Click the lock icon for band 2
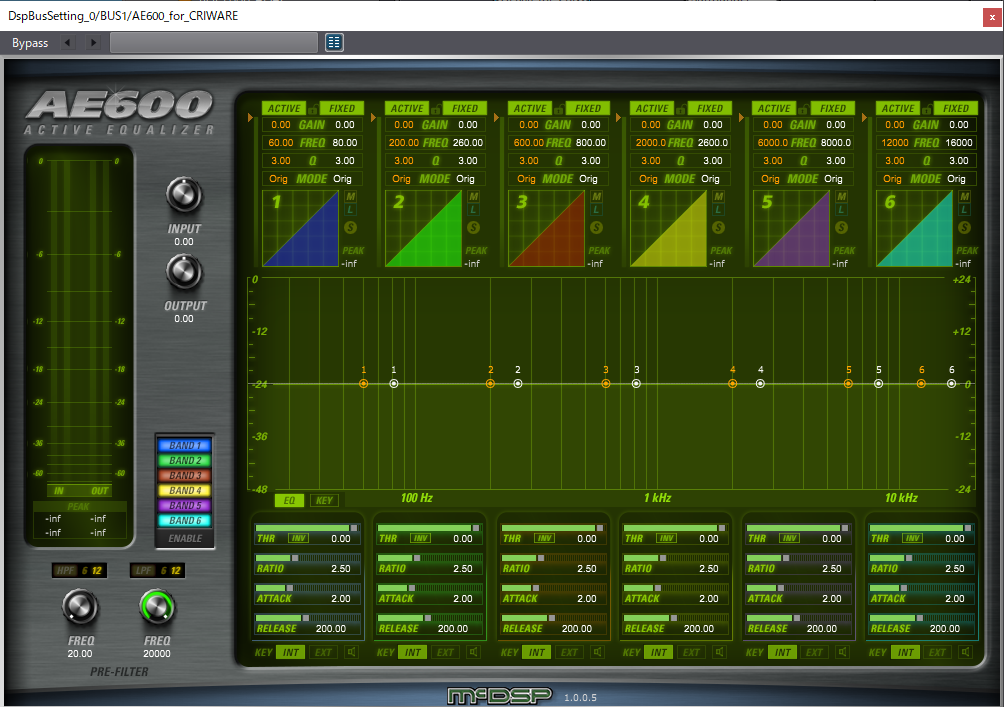Screen dimensions: 1004x707 pyautogui.click(x=435, y=108)
